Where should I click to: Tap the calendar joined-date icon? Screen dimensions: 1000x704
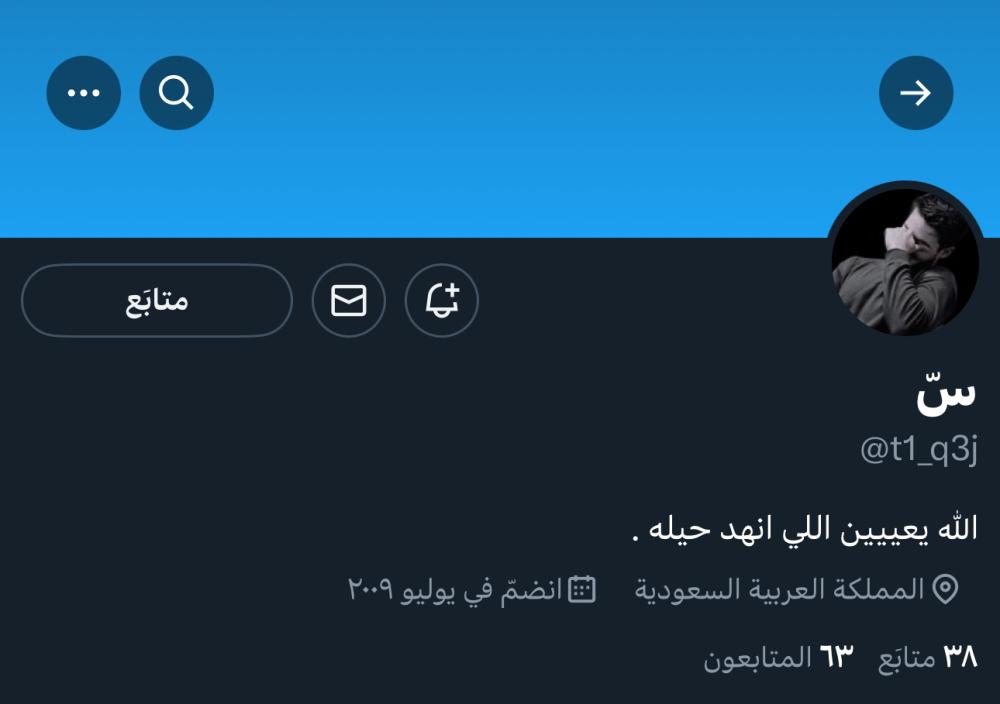pos(582,589)
